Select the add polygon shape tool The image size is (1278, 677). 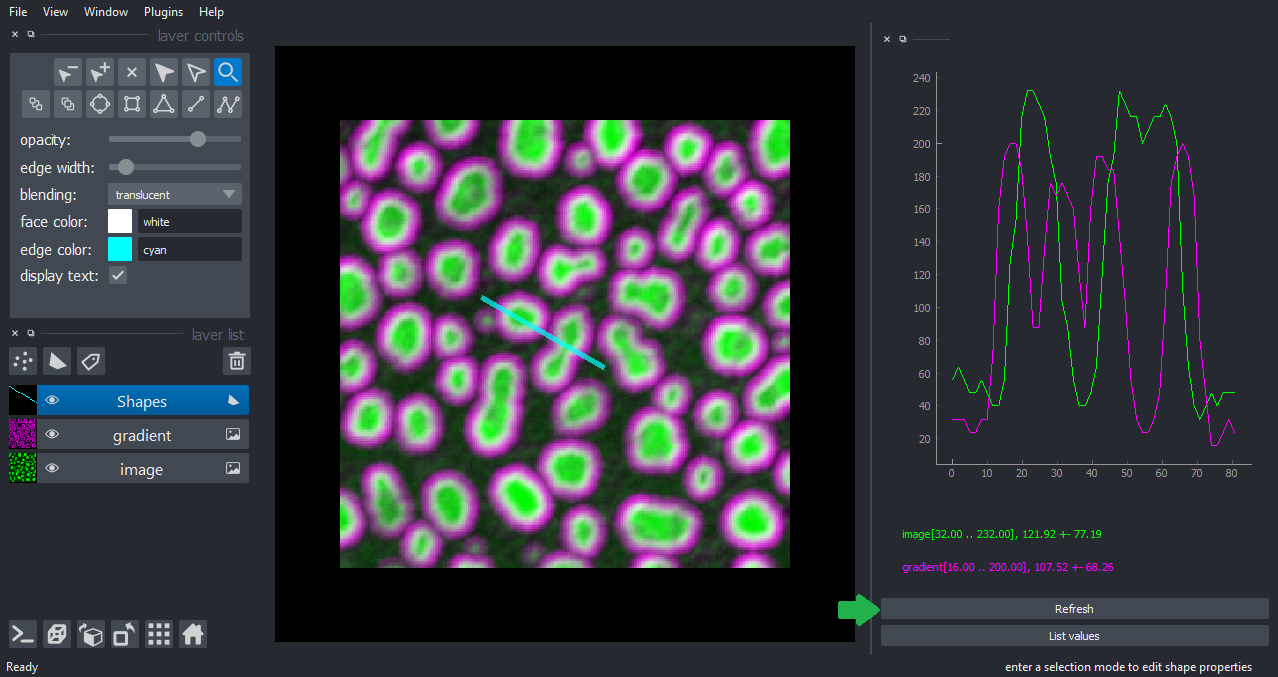164,104
